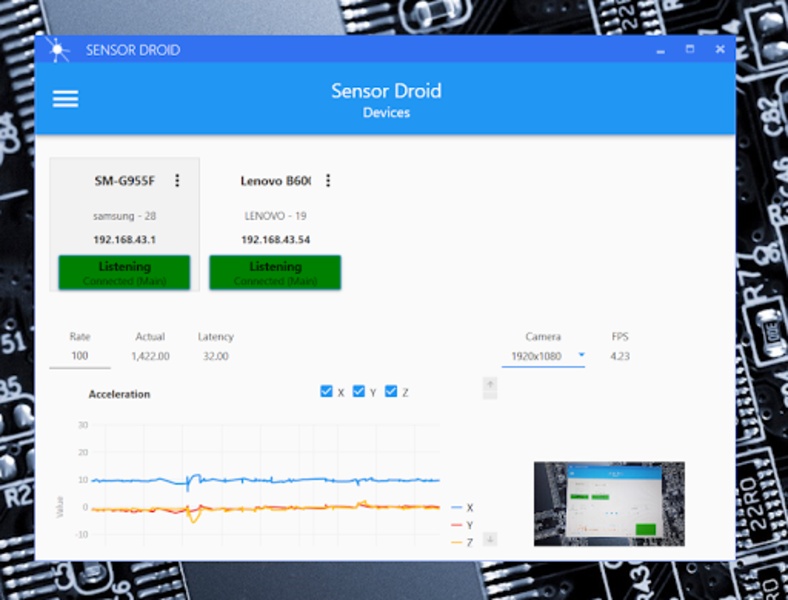Click the IP address 192.168.43.1
This screenshot has height=600, width=788.
click(125, 240)
